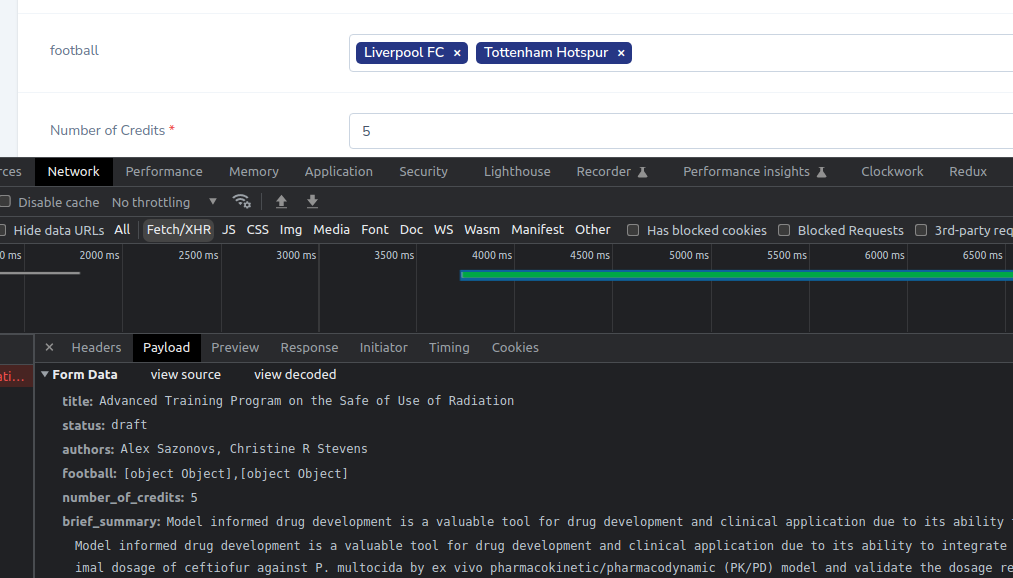Click view decoded for the form data

click(x=294, y=374)
